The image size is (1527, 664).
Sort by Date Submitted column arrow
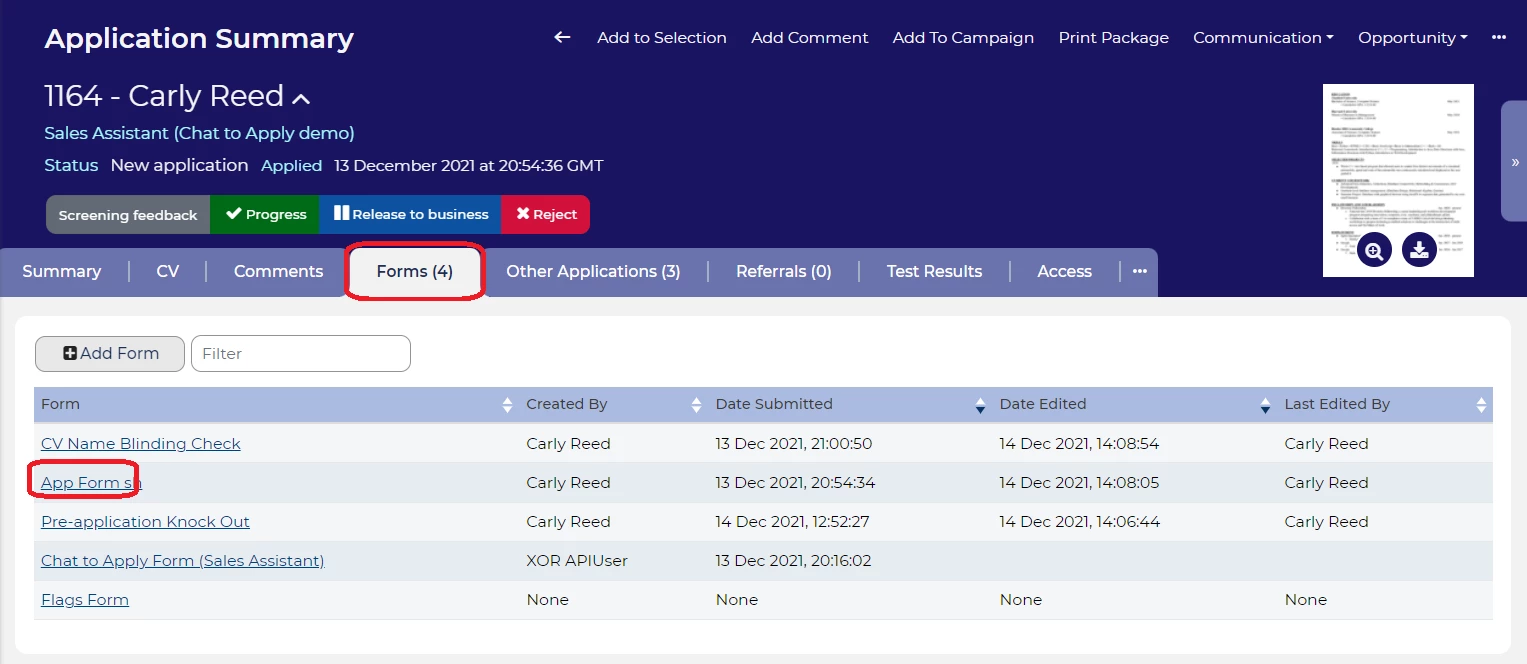[x=980, y=405]
